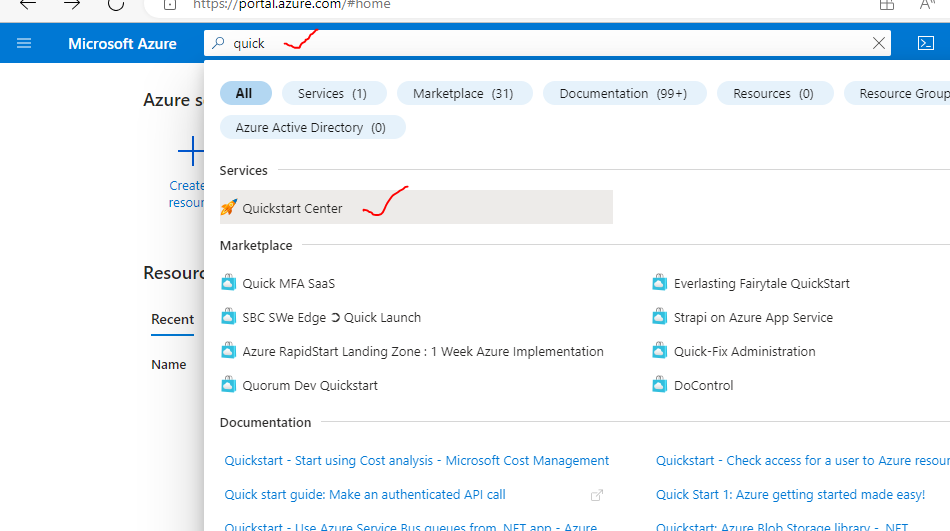Click the browser reload icon
The width and height of the screenshot is (950, 531).
(x=116, y=4)
